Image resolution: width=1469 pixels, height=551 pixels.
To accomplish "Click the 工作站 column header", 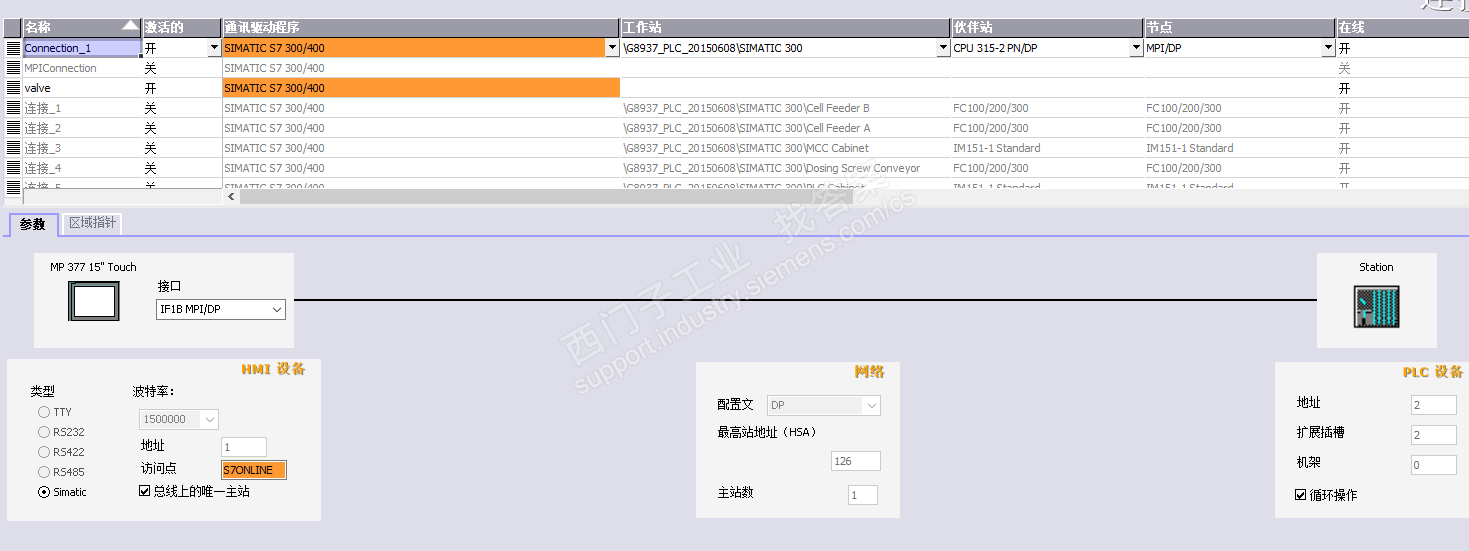I will tap(786, 27).
